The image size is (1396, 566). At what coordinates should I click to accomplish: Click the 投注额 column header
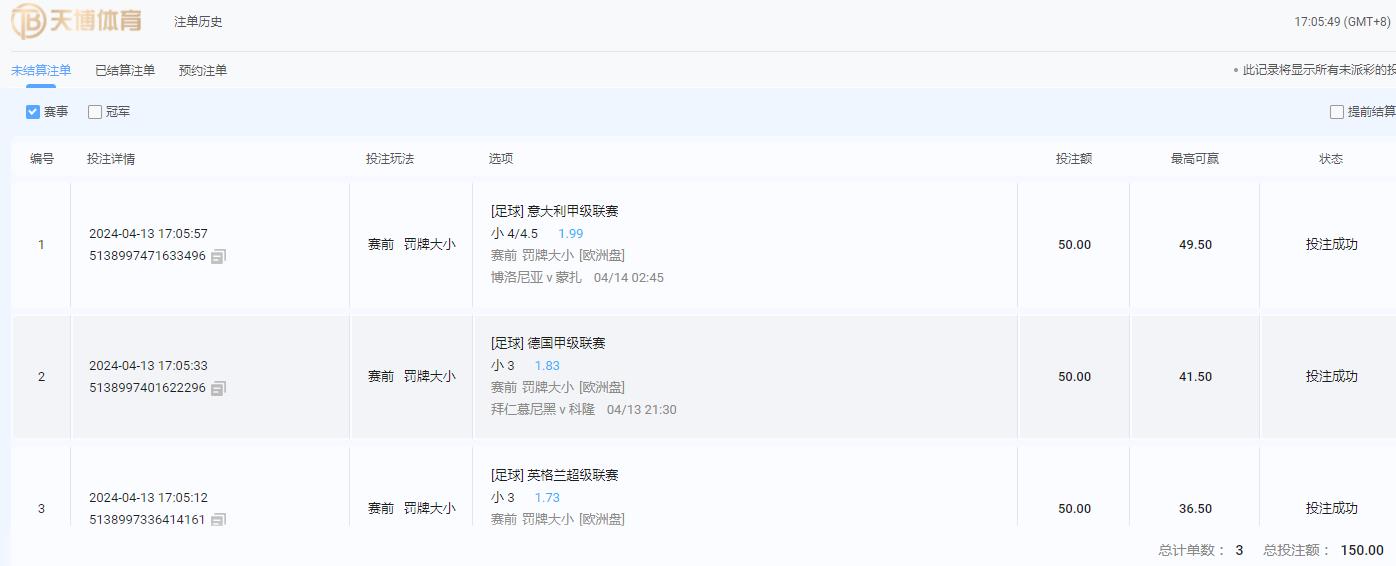1074,159
